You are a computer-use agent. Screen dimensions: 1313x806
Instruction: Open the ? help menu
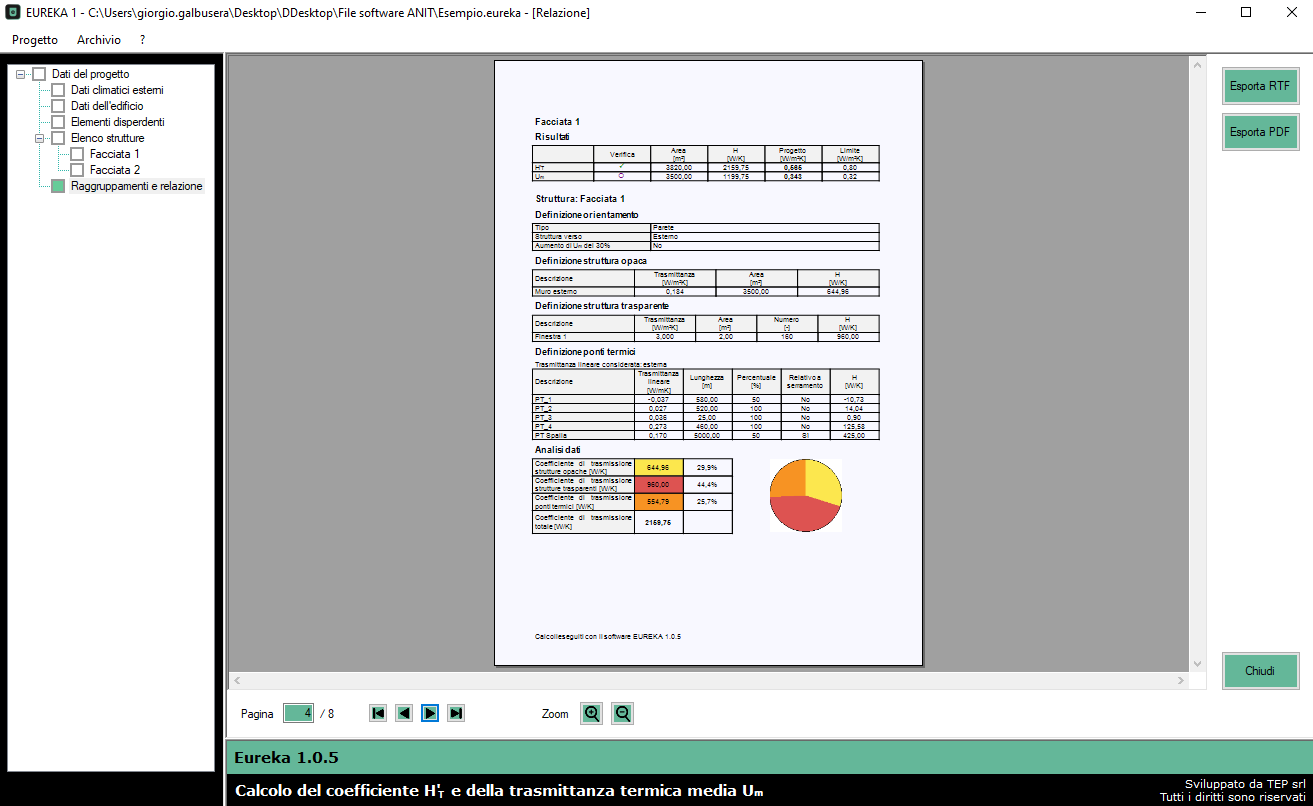click(x=143, y=40)
